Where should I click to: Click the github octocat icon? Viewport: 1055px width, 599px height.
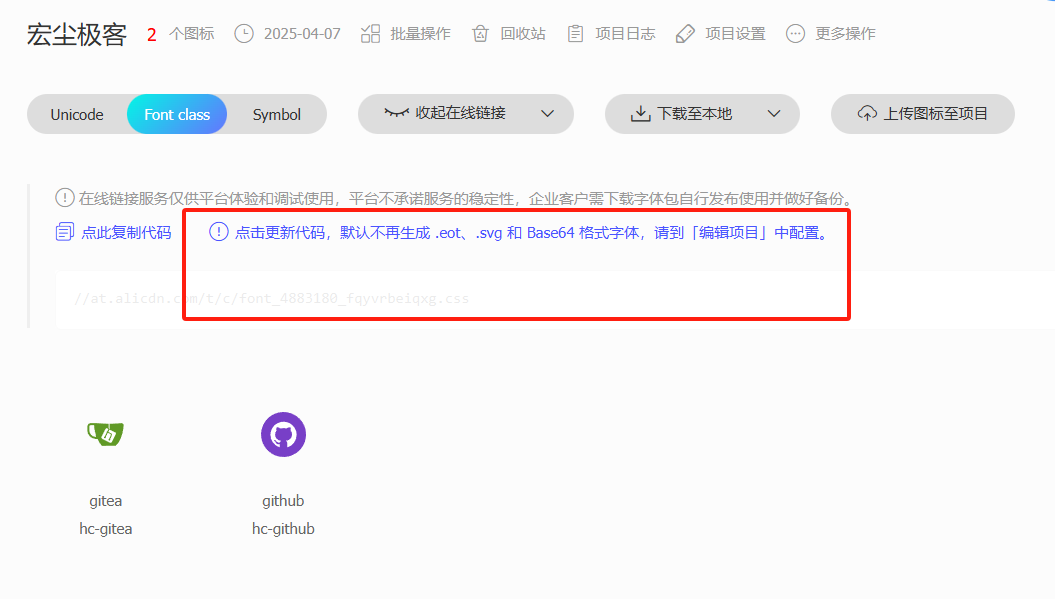point(283,435)
